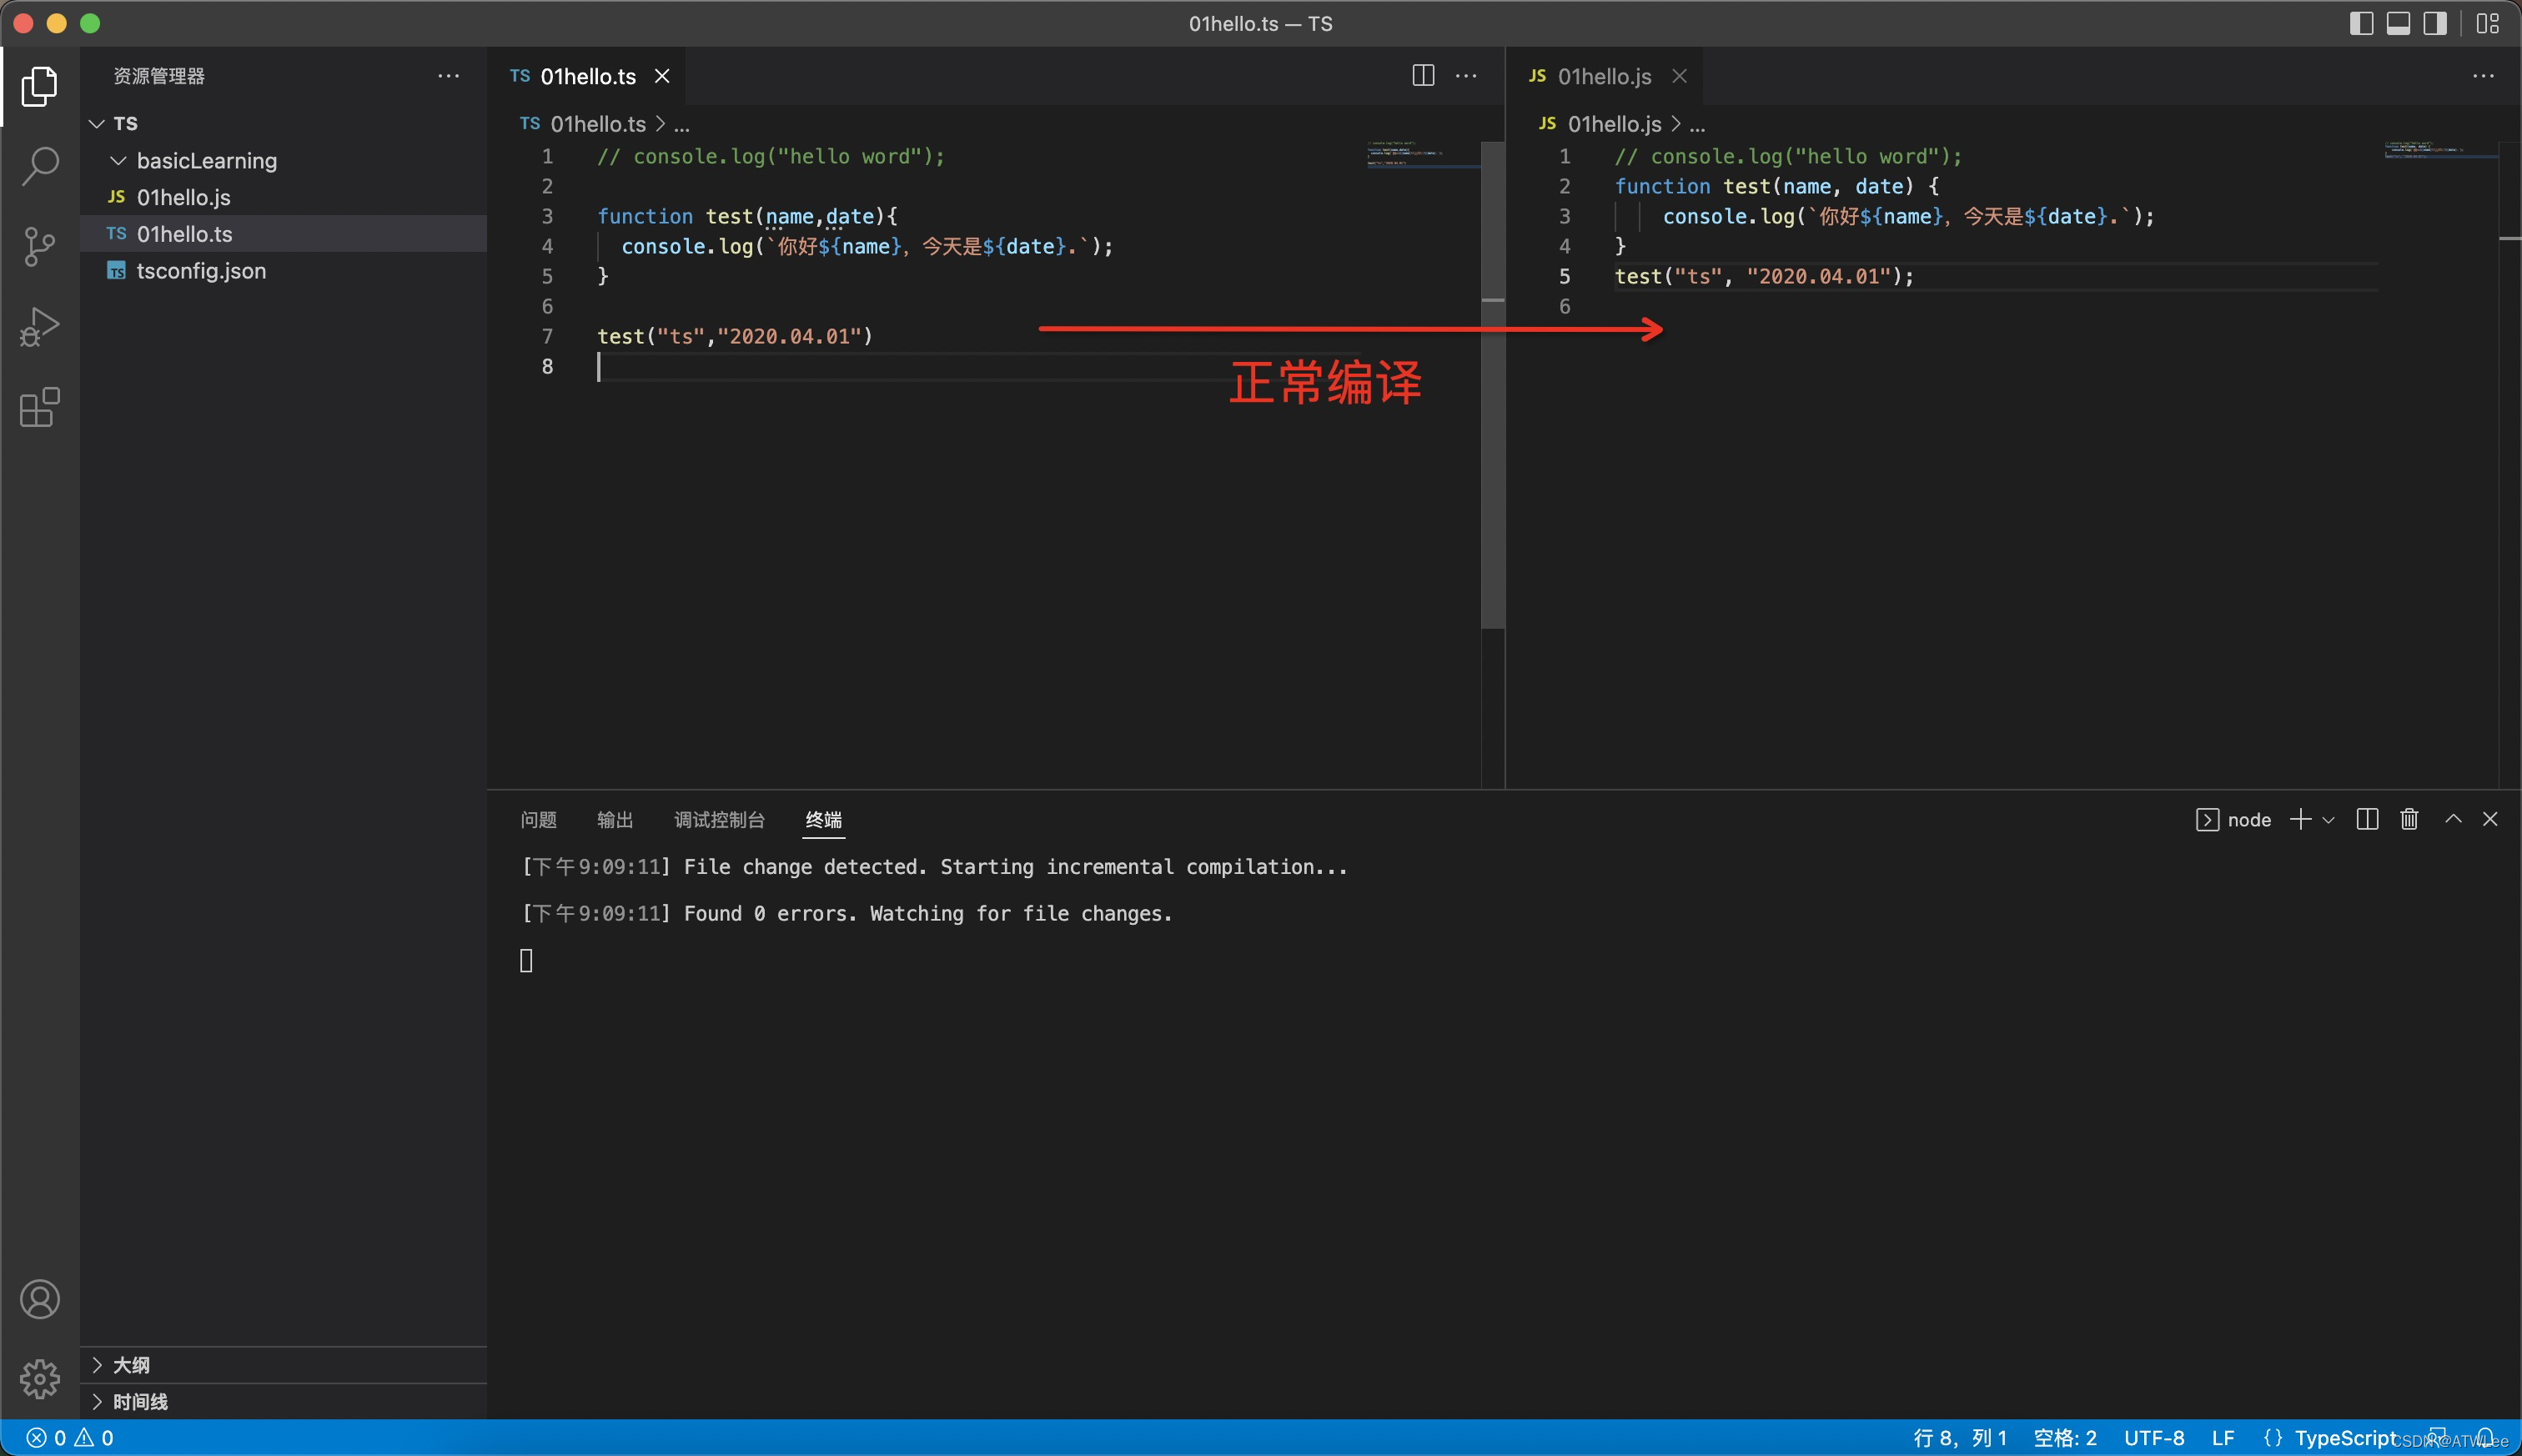The height and width of the screenshot is (1456, 2522).
Task: Click function test line in 01hello.js
Action: (1777, 186)
